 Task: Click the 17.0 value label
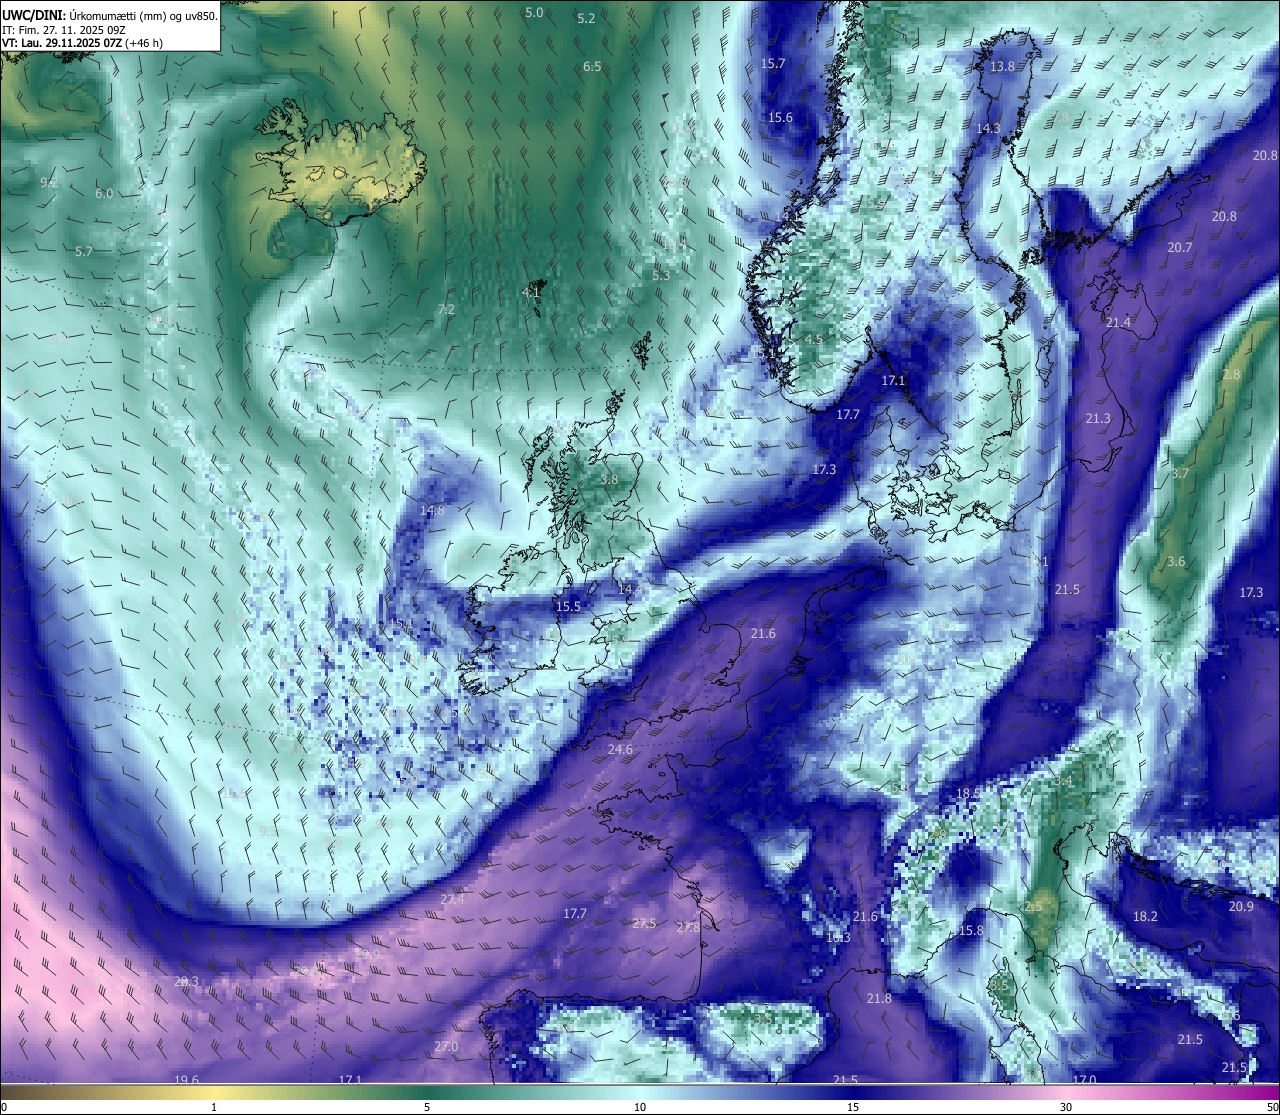tap(1084, 1079)
